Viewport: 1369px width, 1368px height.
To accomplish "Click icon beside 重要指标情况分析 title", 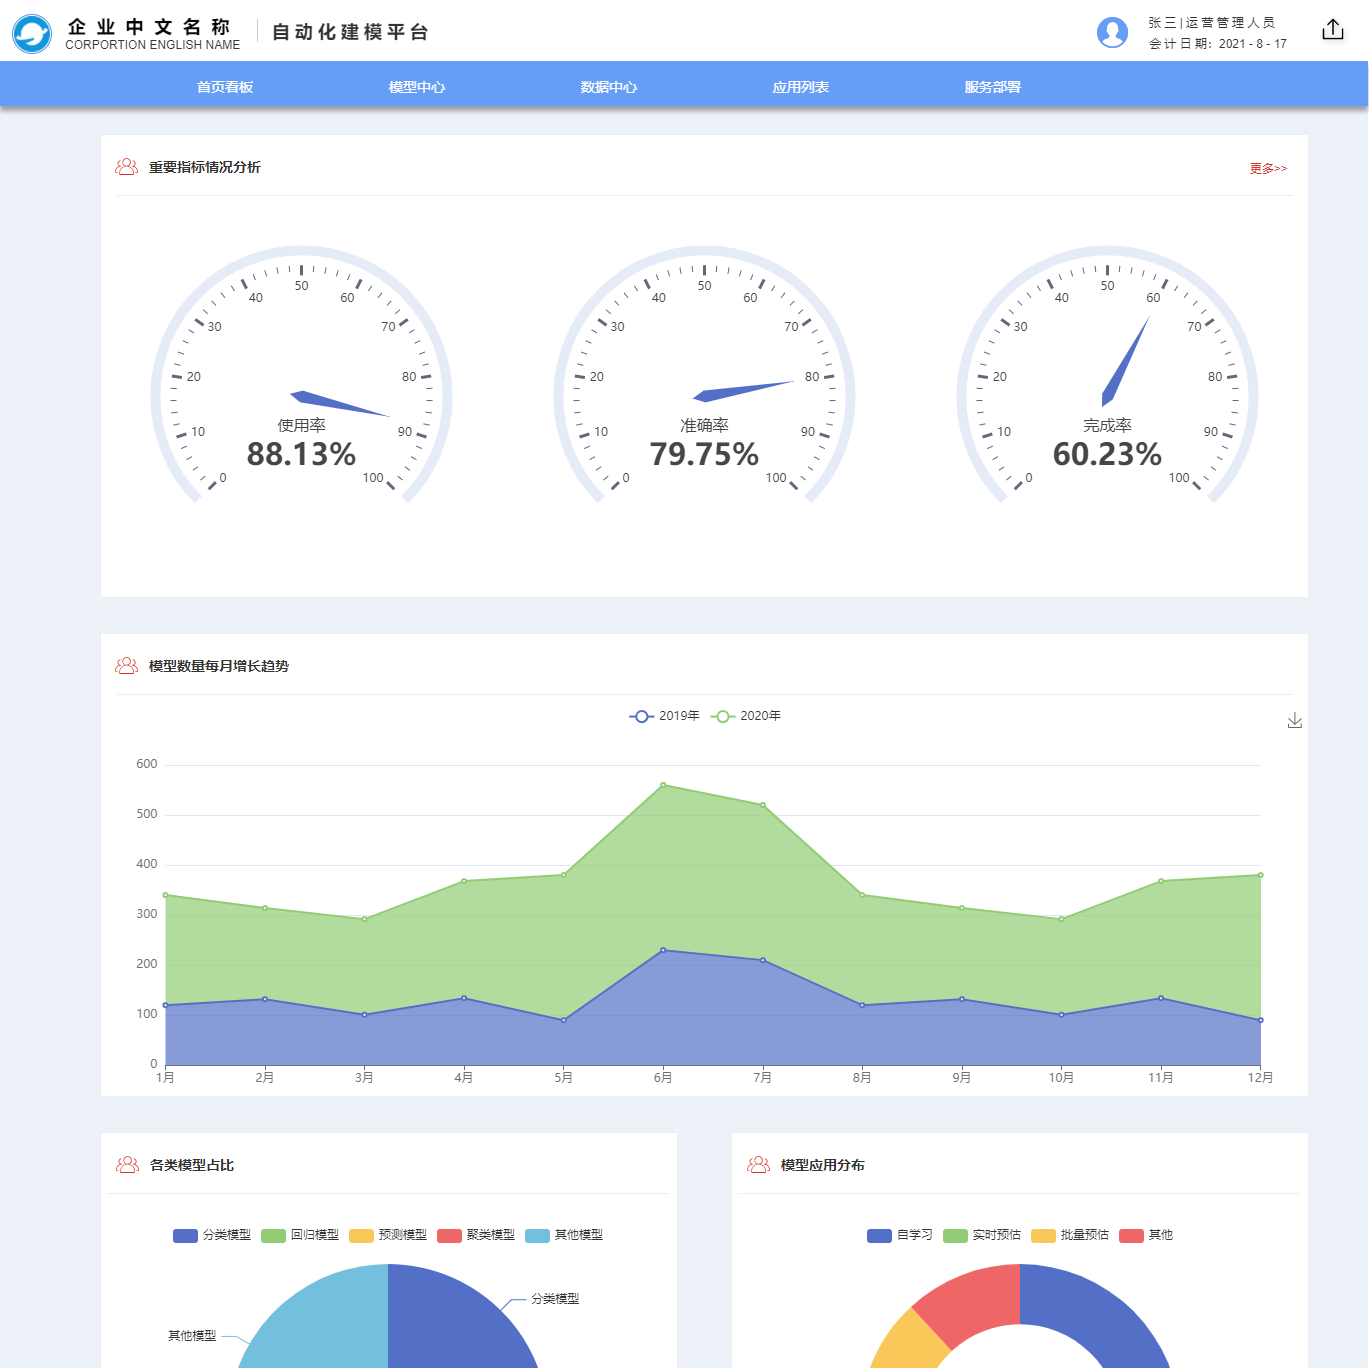I will [127, 167].
